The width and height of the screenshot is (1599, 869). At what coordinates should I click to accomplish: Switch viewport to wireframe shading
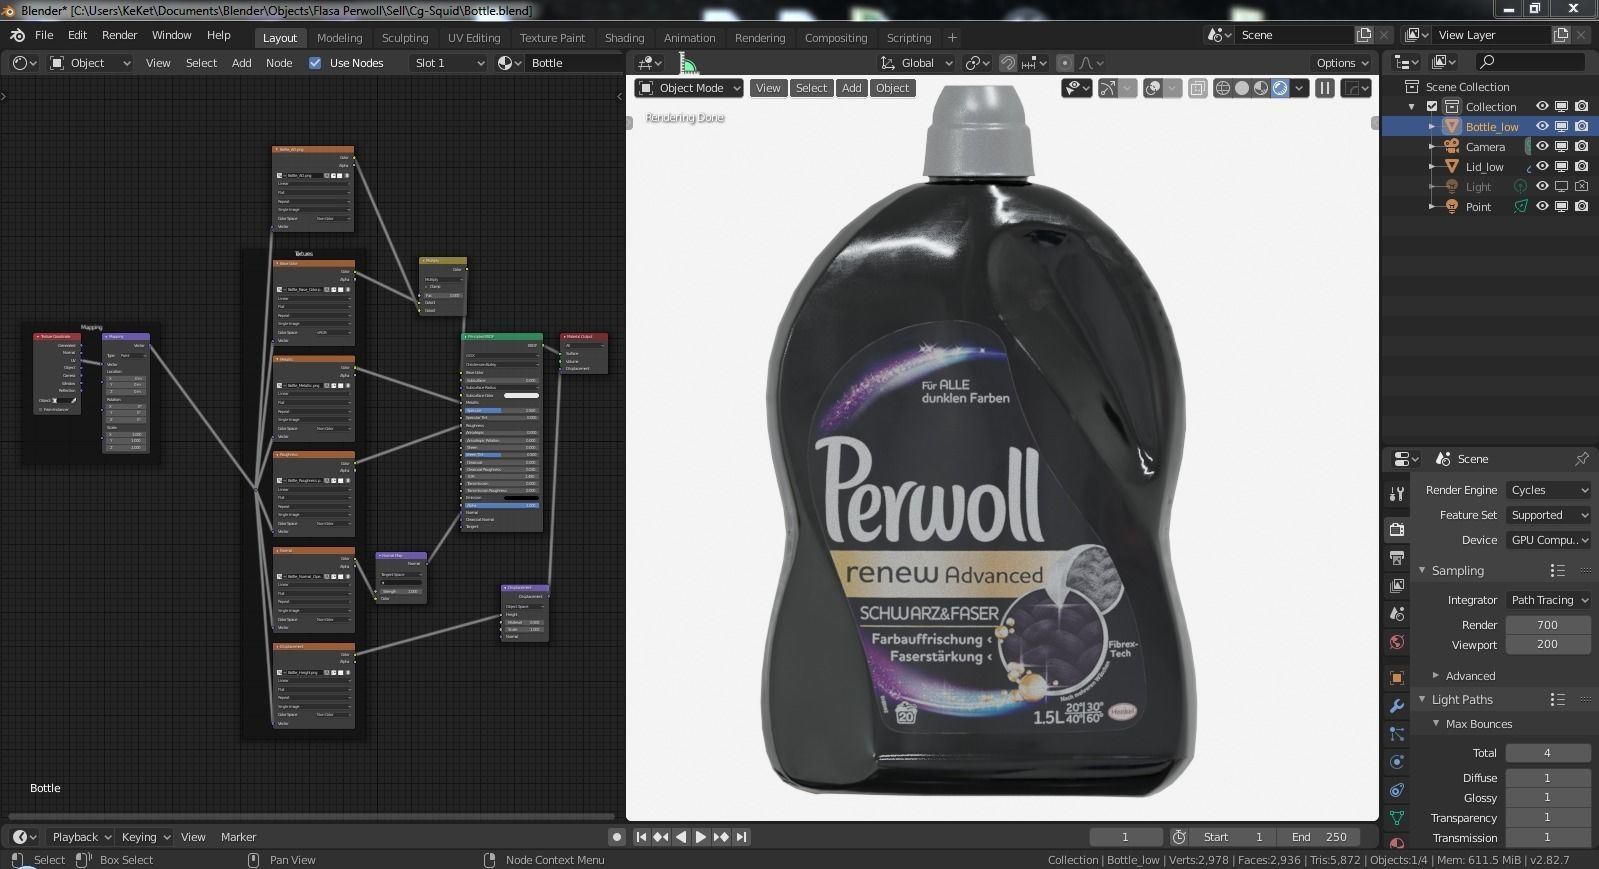[1222, 88]
